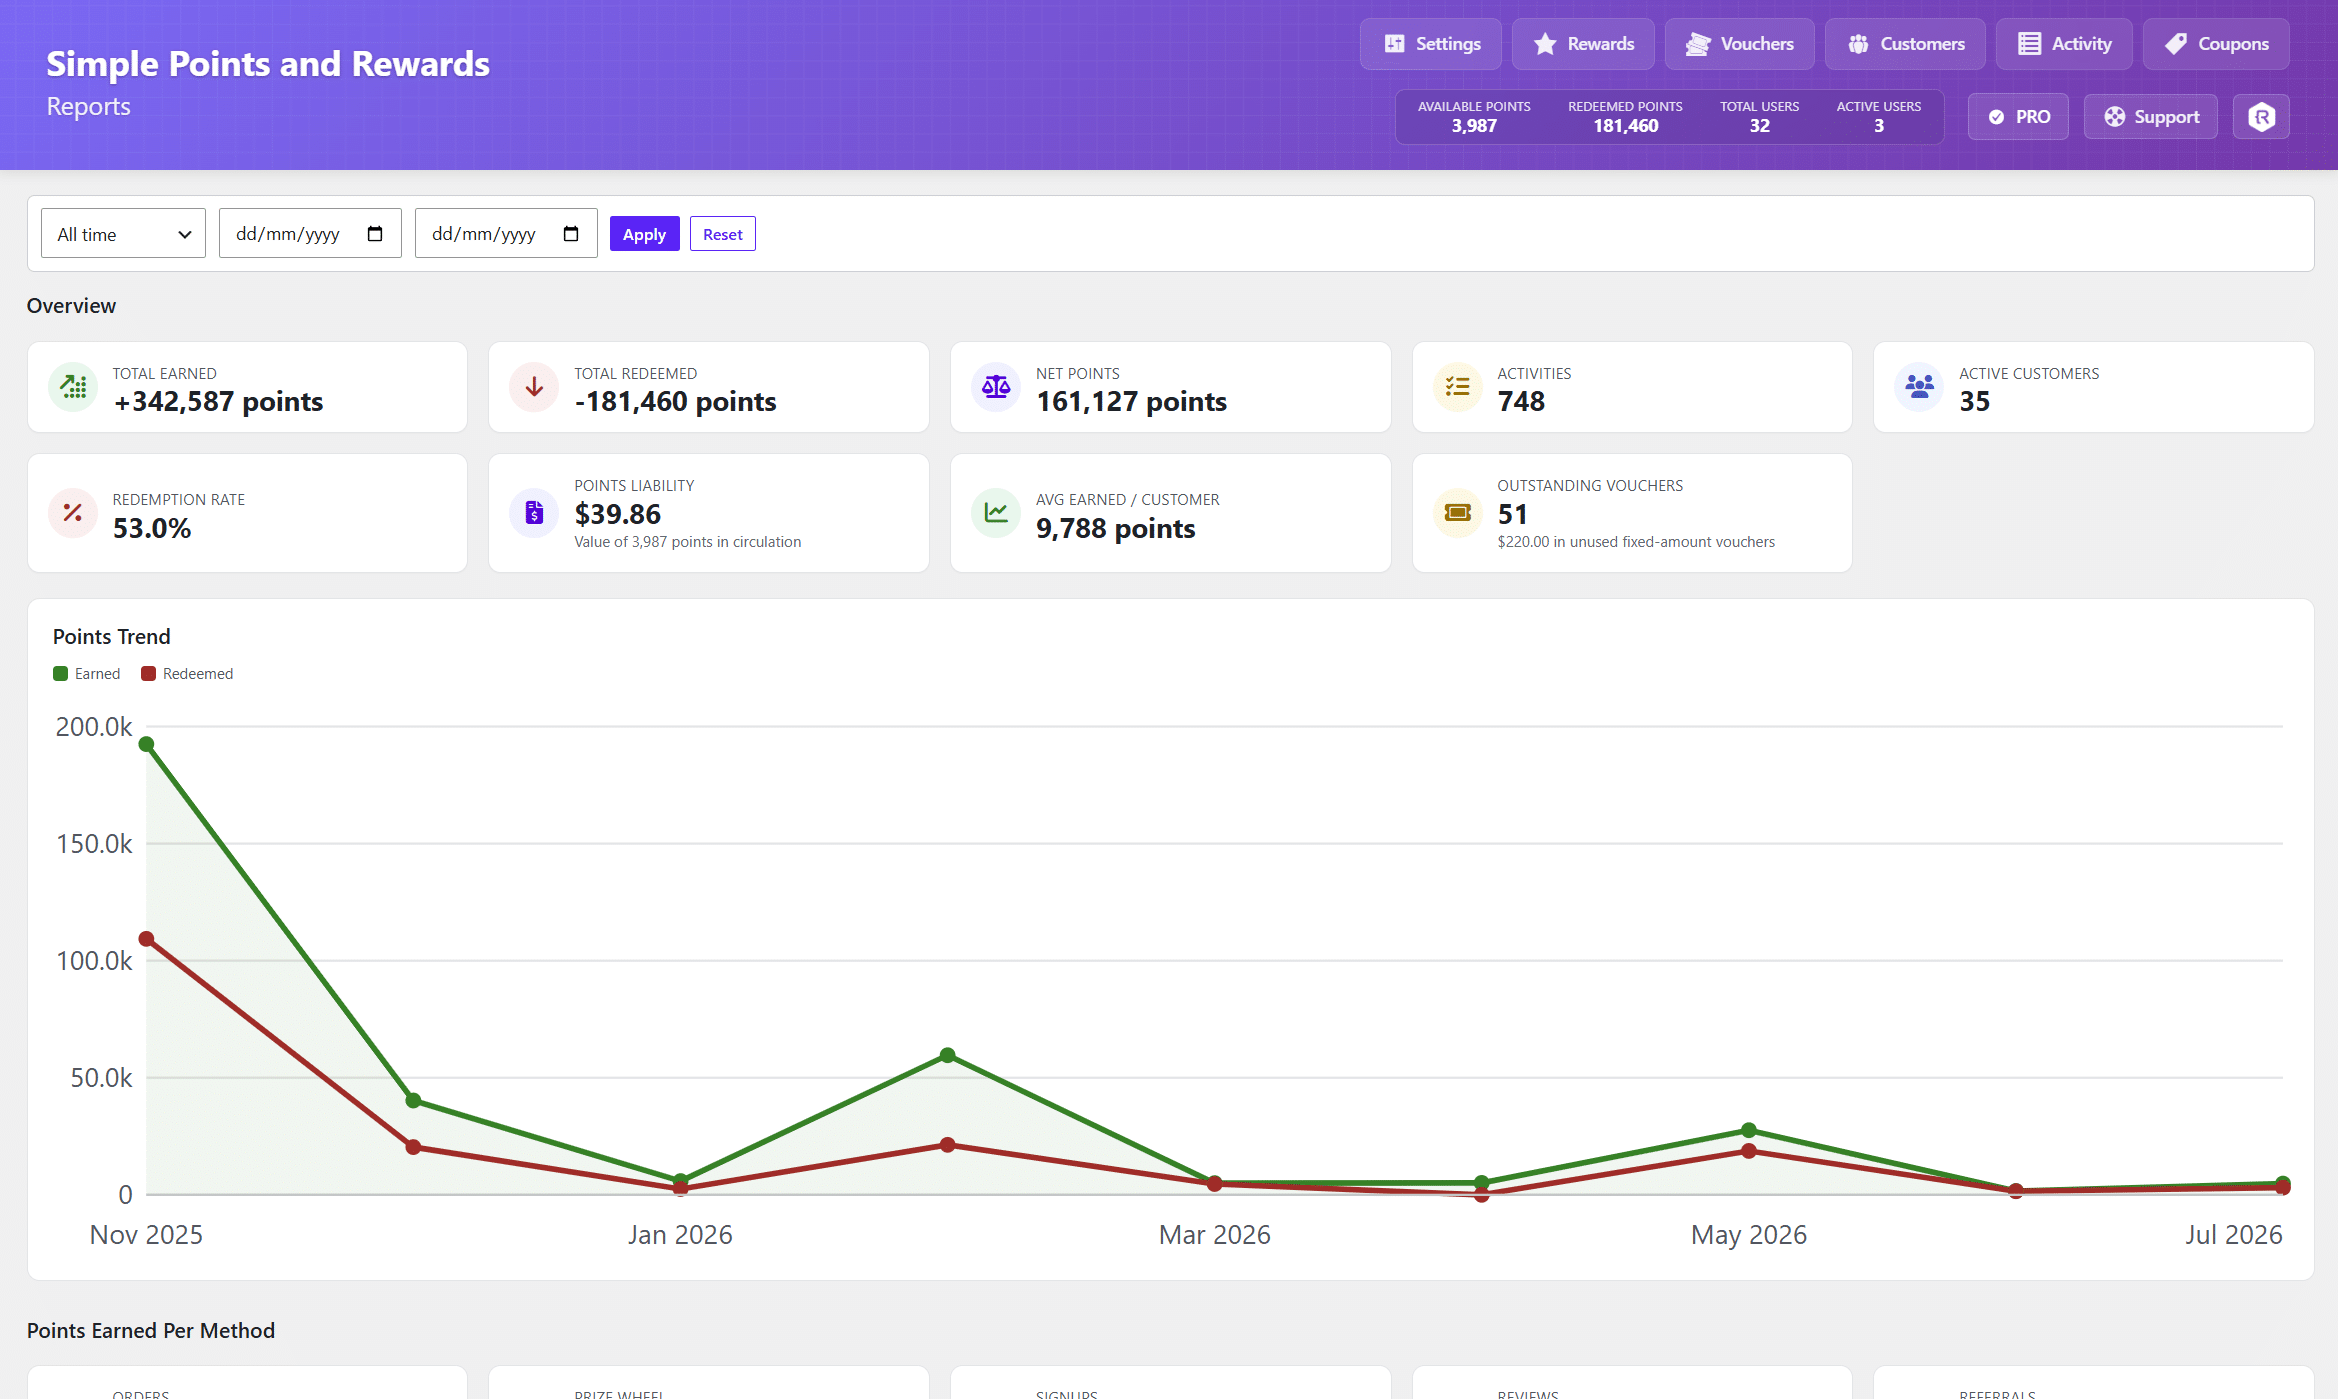This screenshot has height=1399, width=2338.
Task: Expand the All time period dropdown
Action: pyautogui.click(x=123, y=234)
